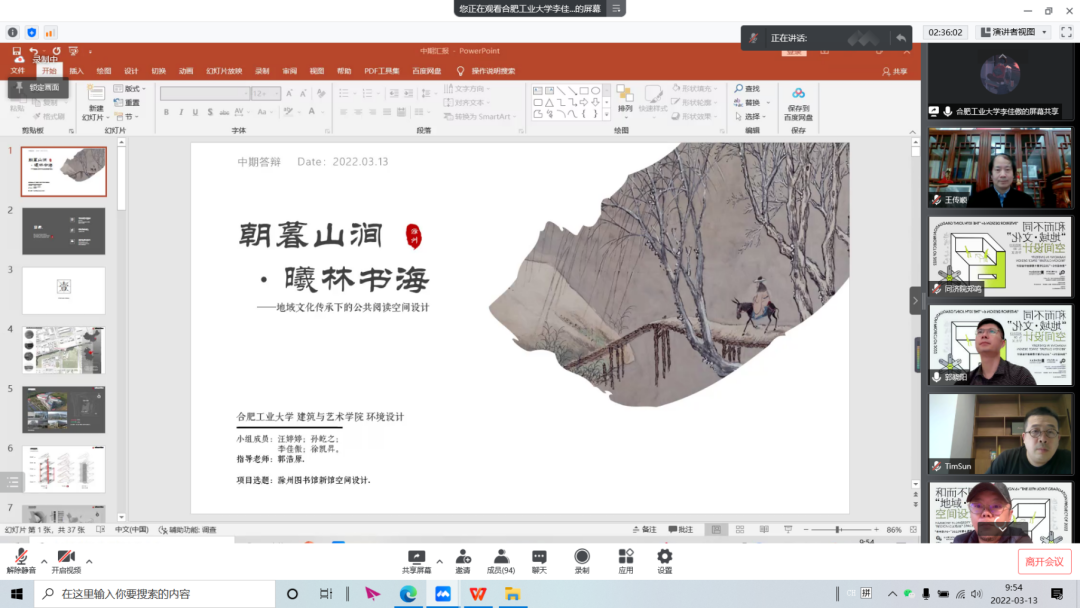Select slide 4 thumbnail
This screenshot has width=1080, height=608.
(x=63, y=350)
